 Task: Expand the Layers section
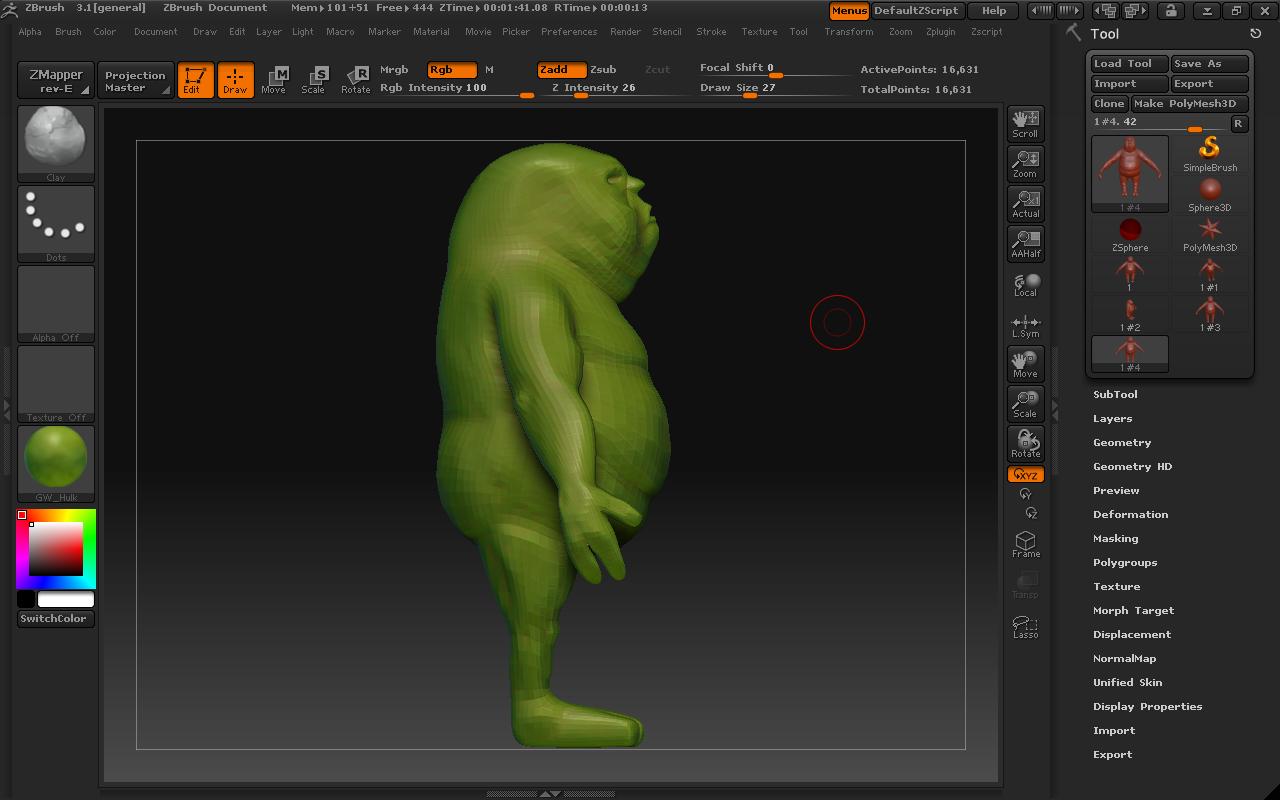pos(1112,418)
